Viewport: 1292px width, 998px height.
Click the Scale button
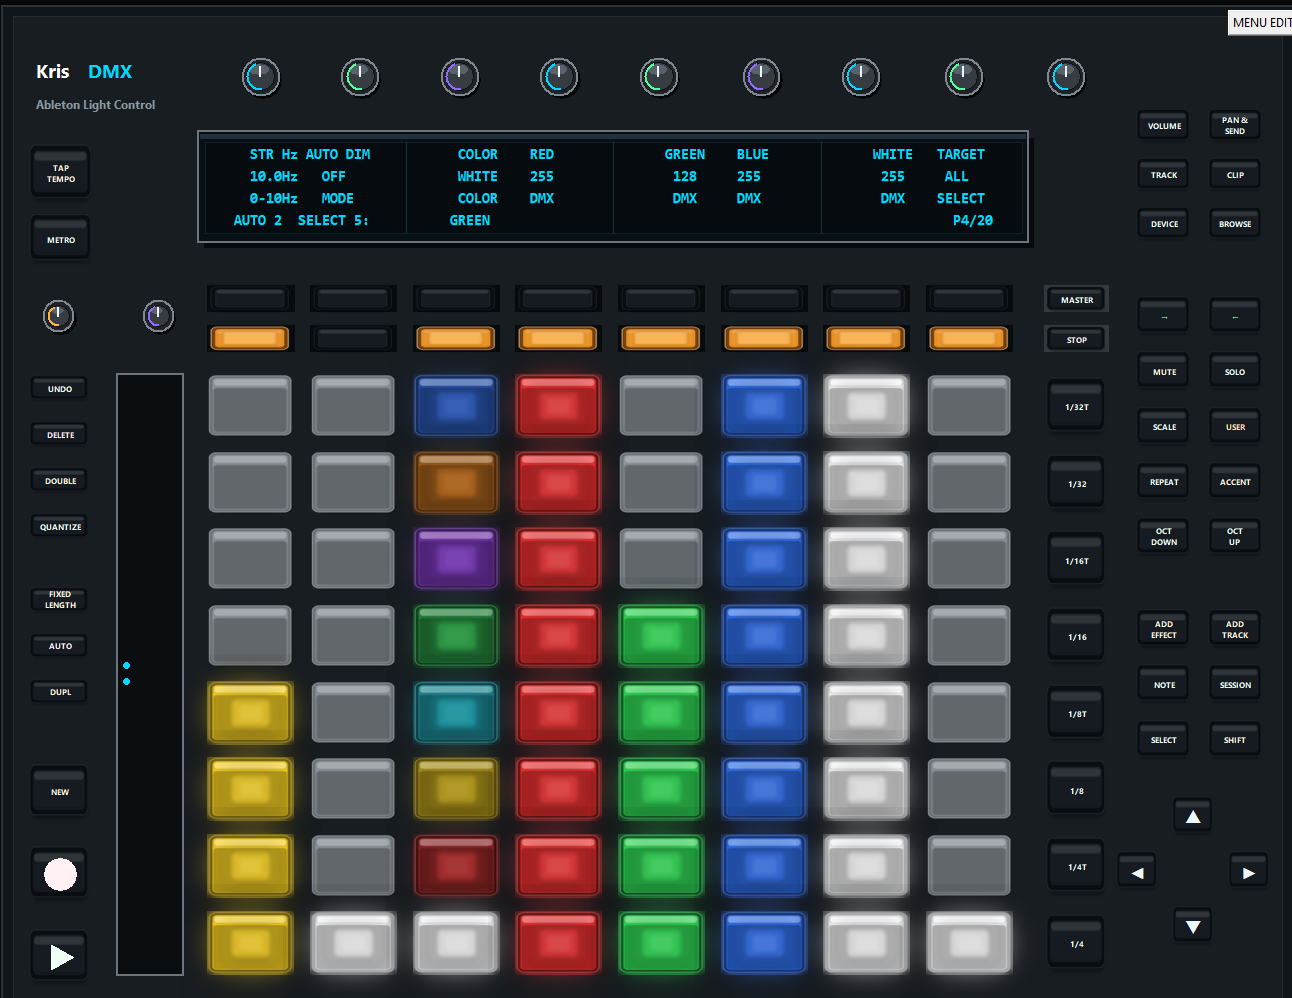pyautogui.click(x=1163, y=427)
